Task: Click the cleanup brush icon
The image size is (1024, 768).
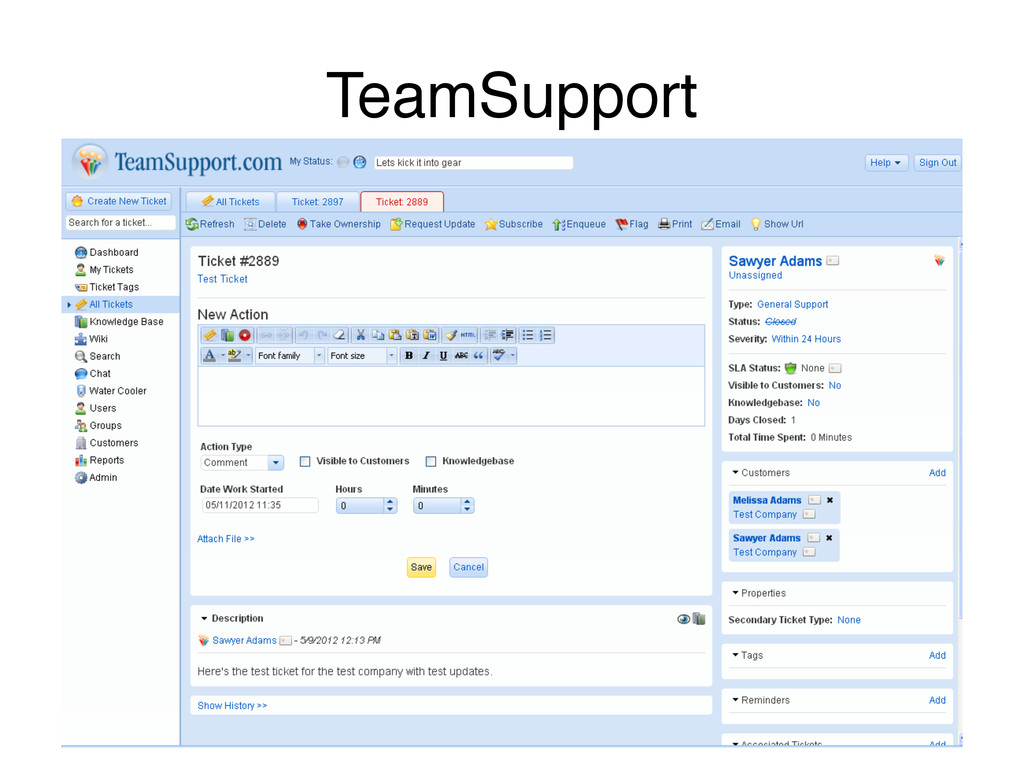Action: point(451,335)
